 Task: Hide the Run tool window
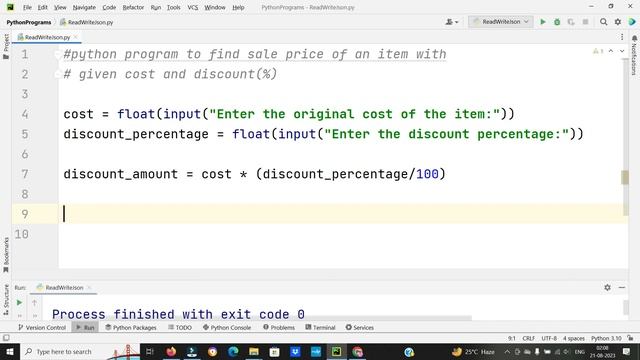[622, 288]
